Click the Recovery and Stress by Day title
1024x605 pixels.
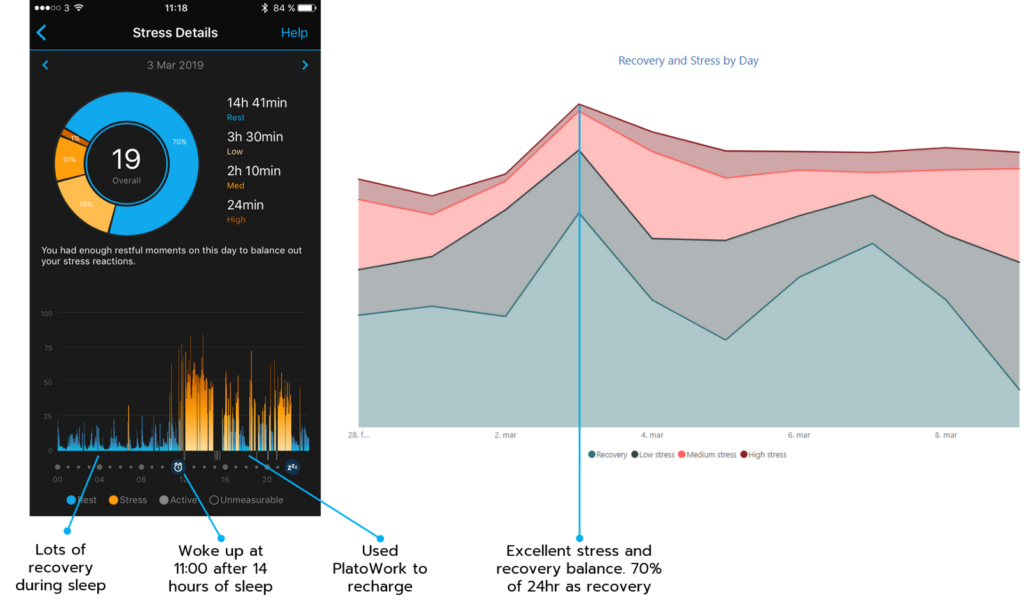click(x=688, y=61)
